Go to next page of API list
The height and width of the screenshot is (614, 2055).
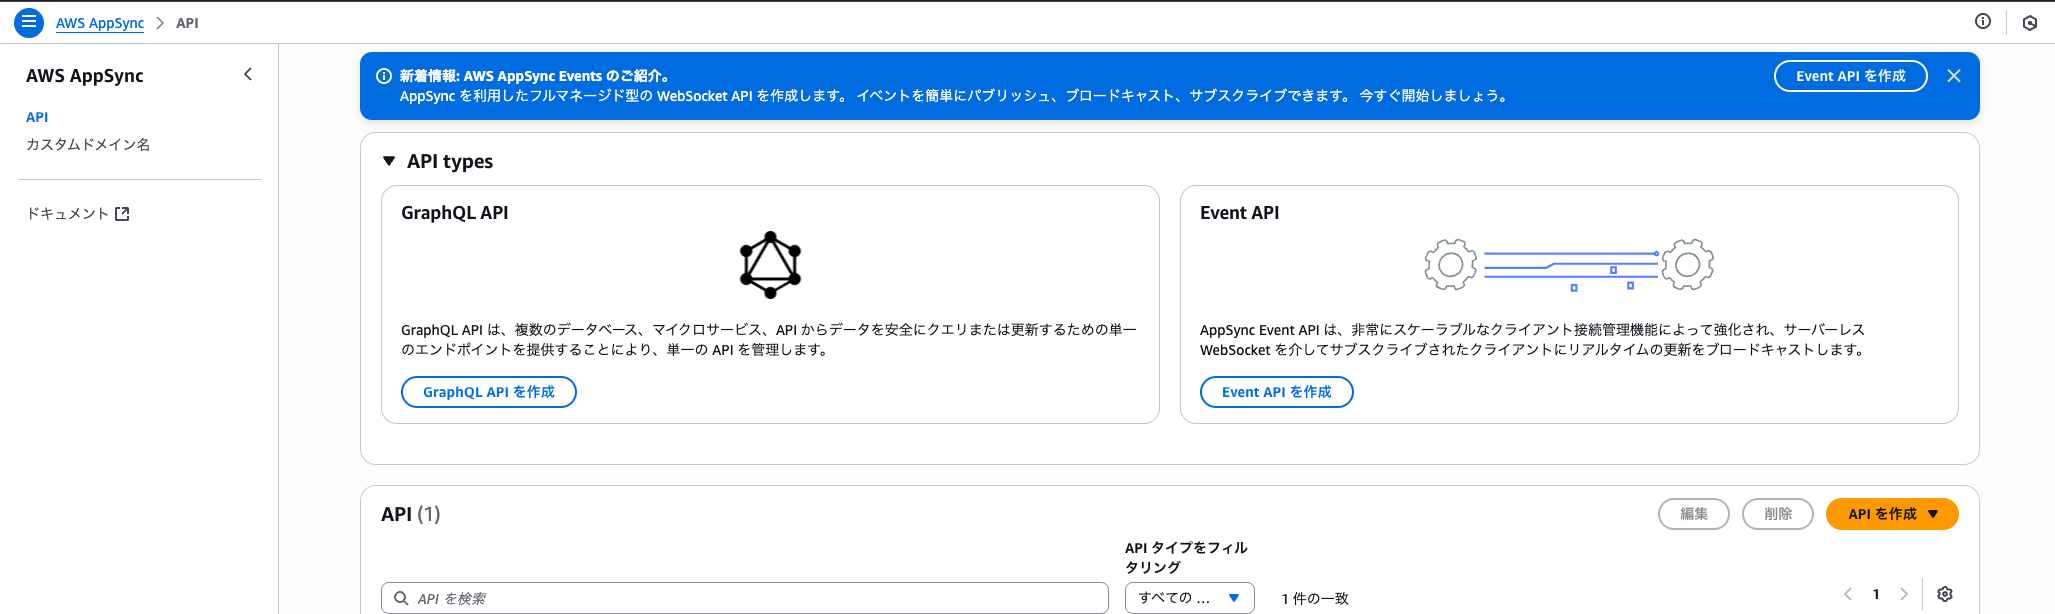click(x=1903, y=594)
